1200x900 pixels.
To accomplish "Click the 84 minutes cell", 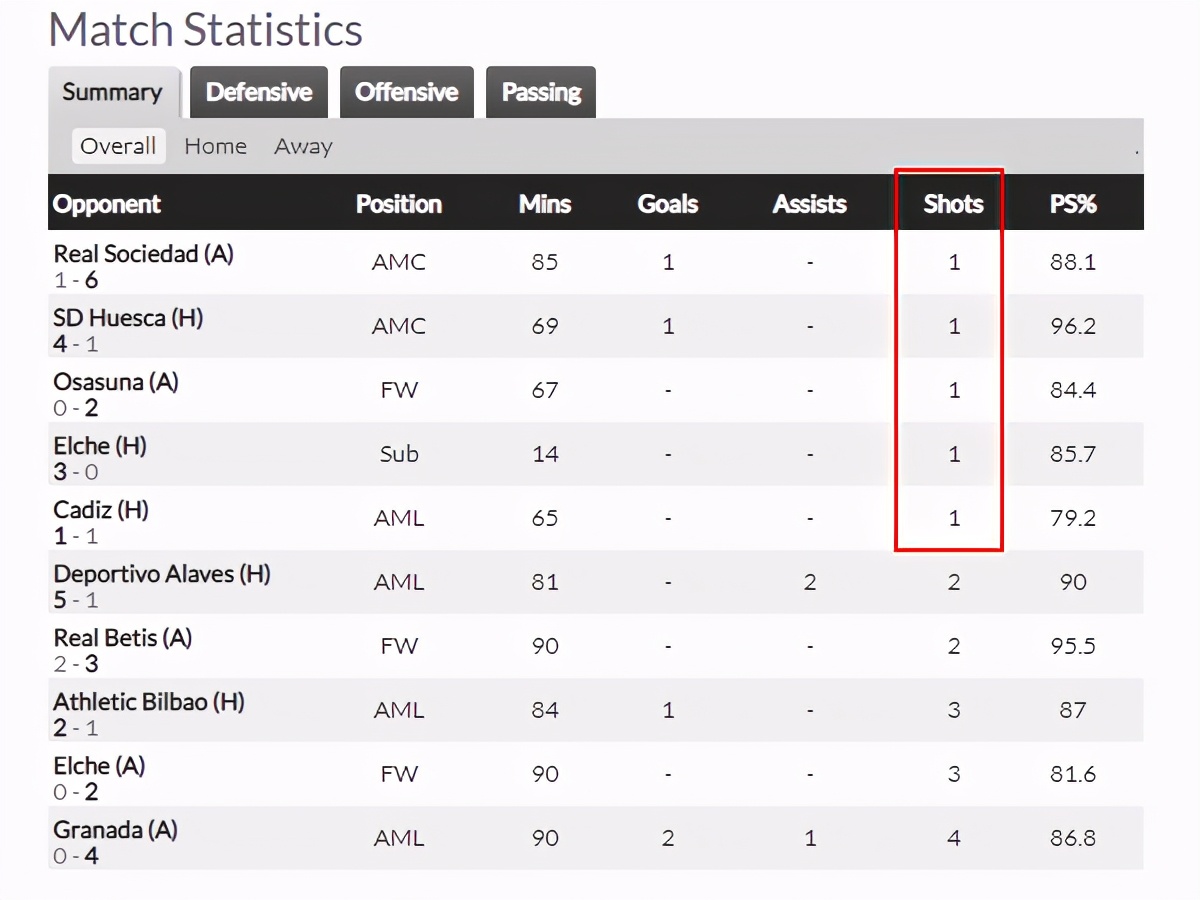I will (545, 710).
